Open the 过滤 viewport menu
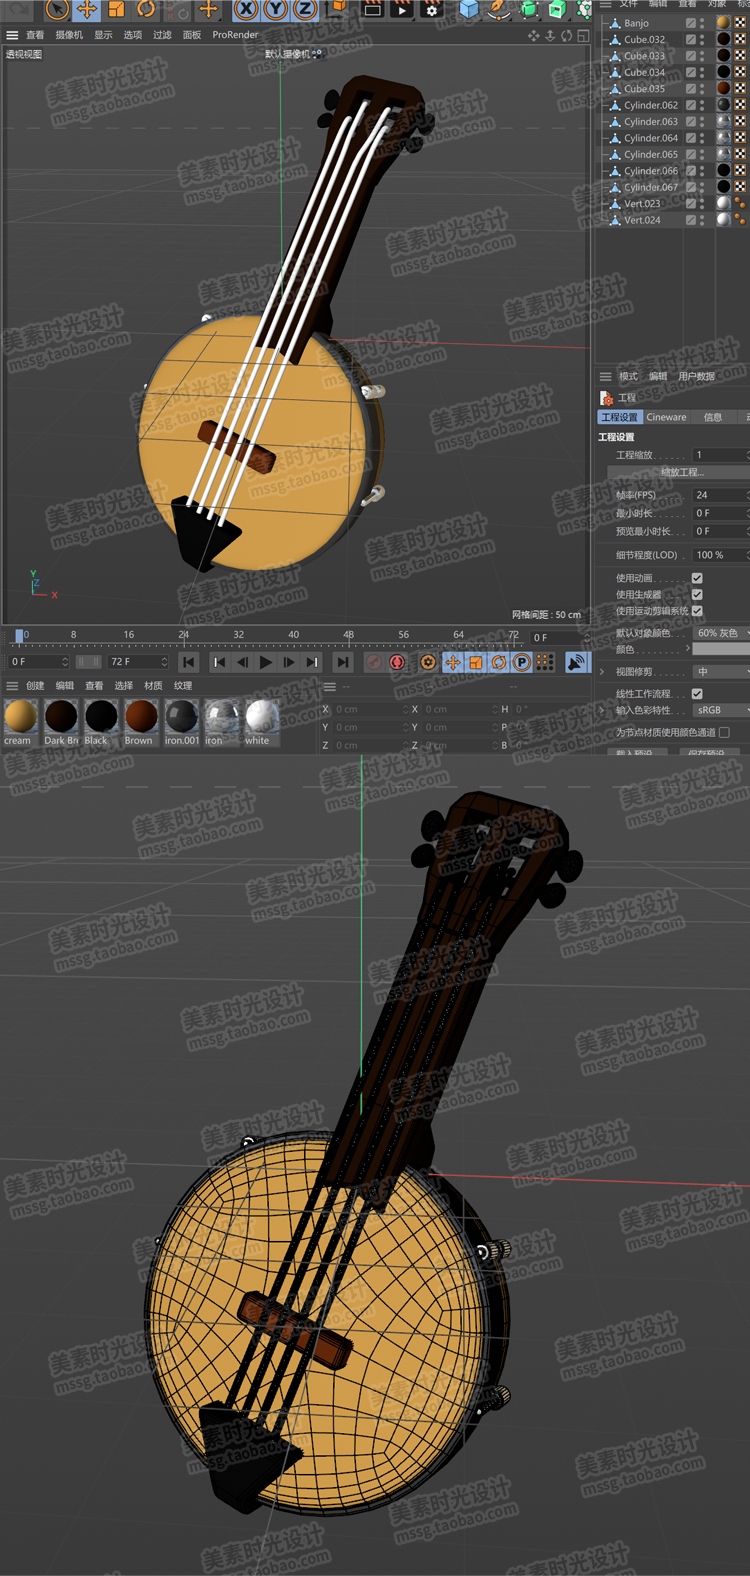Image resolution: width=750 pixels, height=1576 pixels. 162,35
